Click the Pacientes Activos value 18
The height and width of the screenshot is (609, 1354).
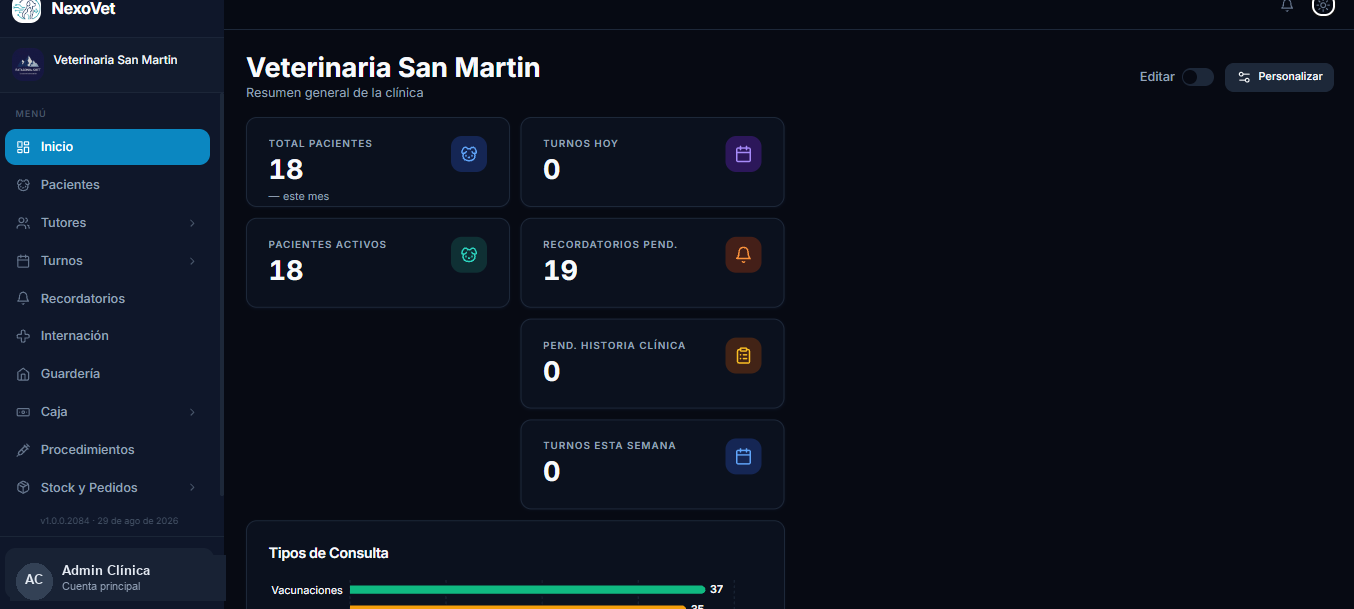286,270
